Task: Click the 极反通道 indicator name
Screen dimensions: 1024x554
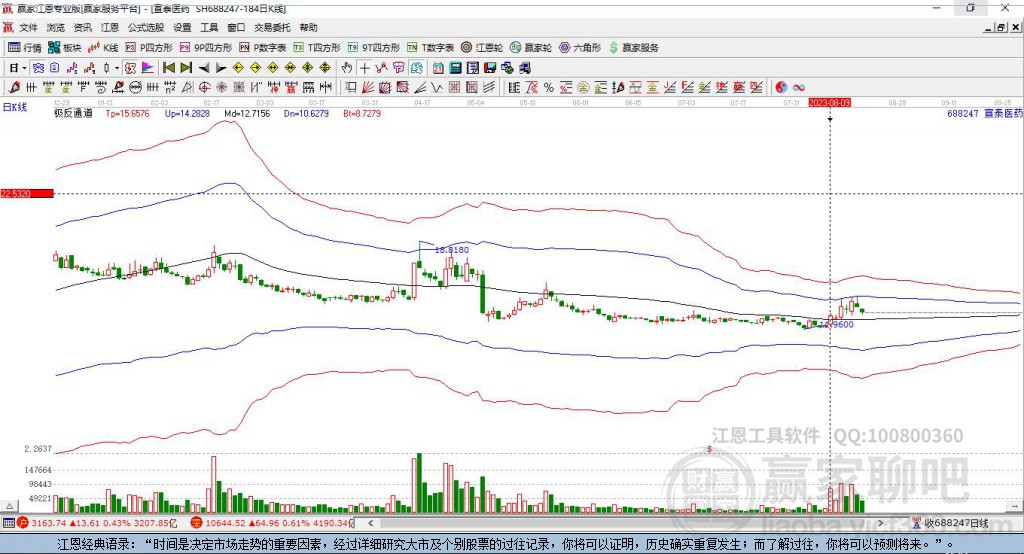Action: pos(73,114)
